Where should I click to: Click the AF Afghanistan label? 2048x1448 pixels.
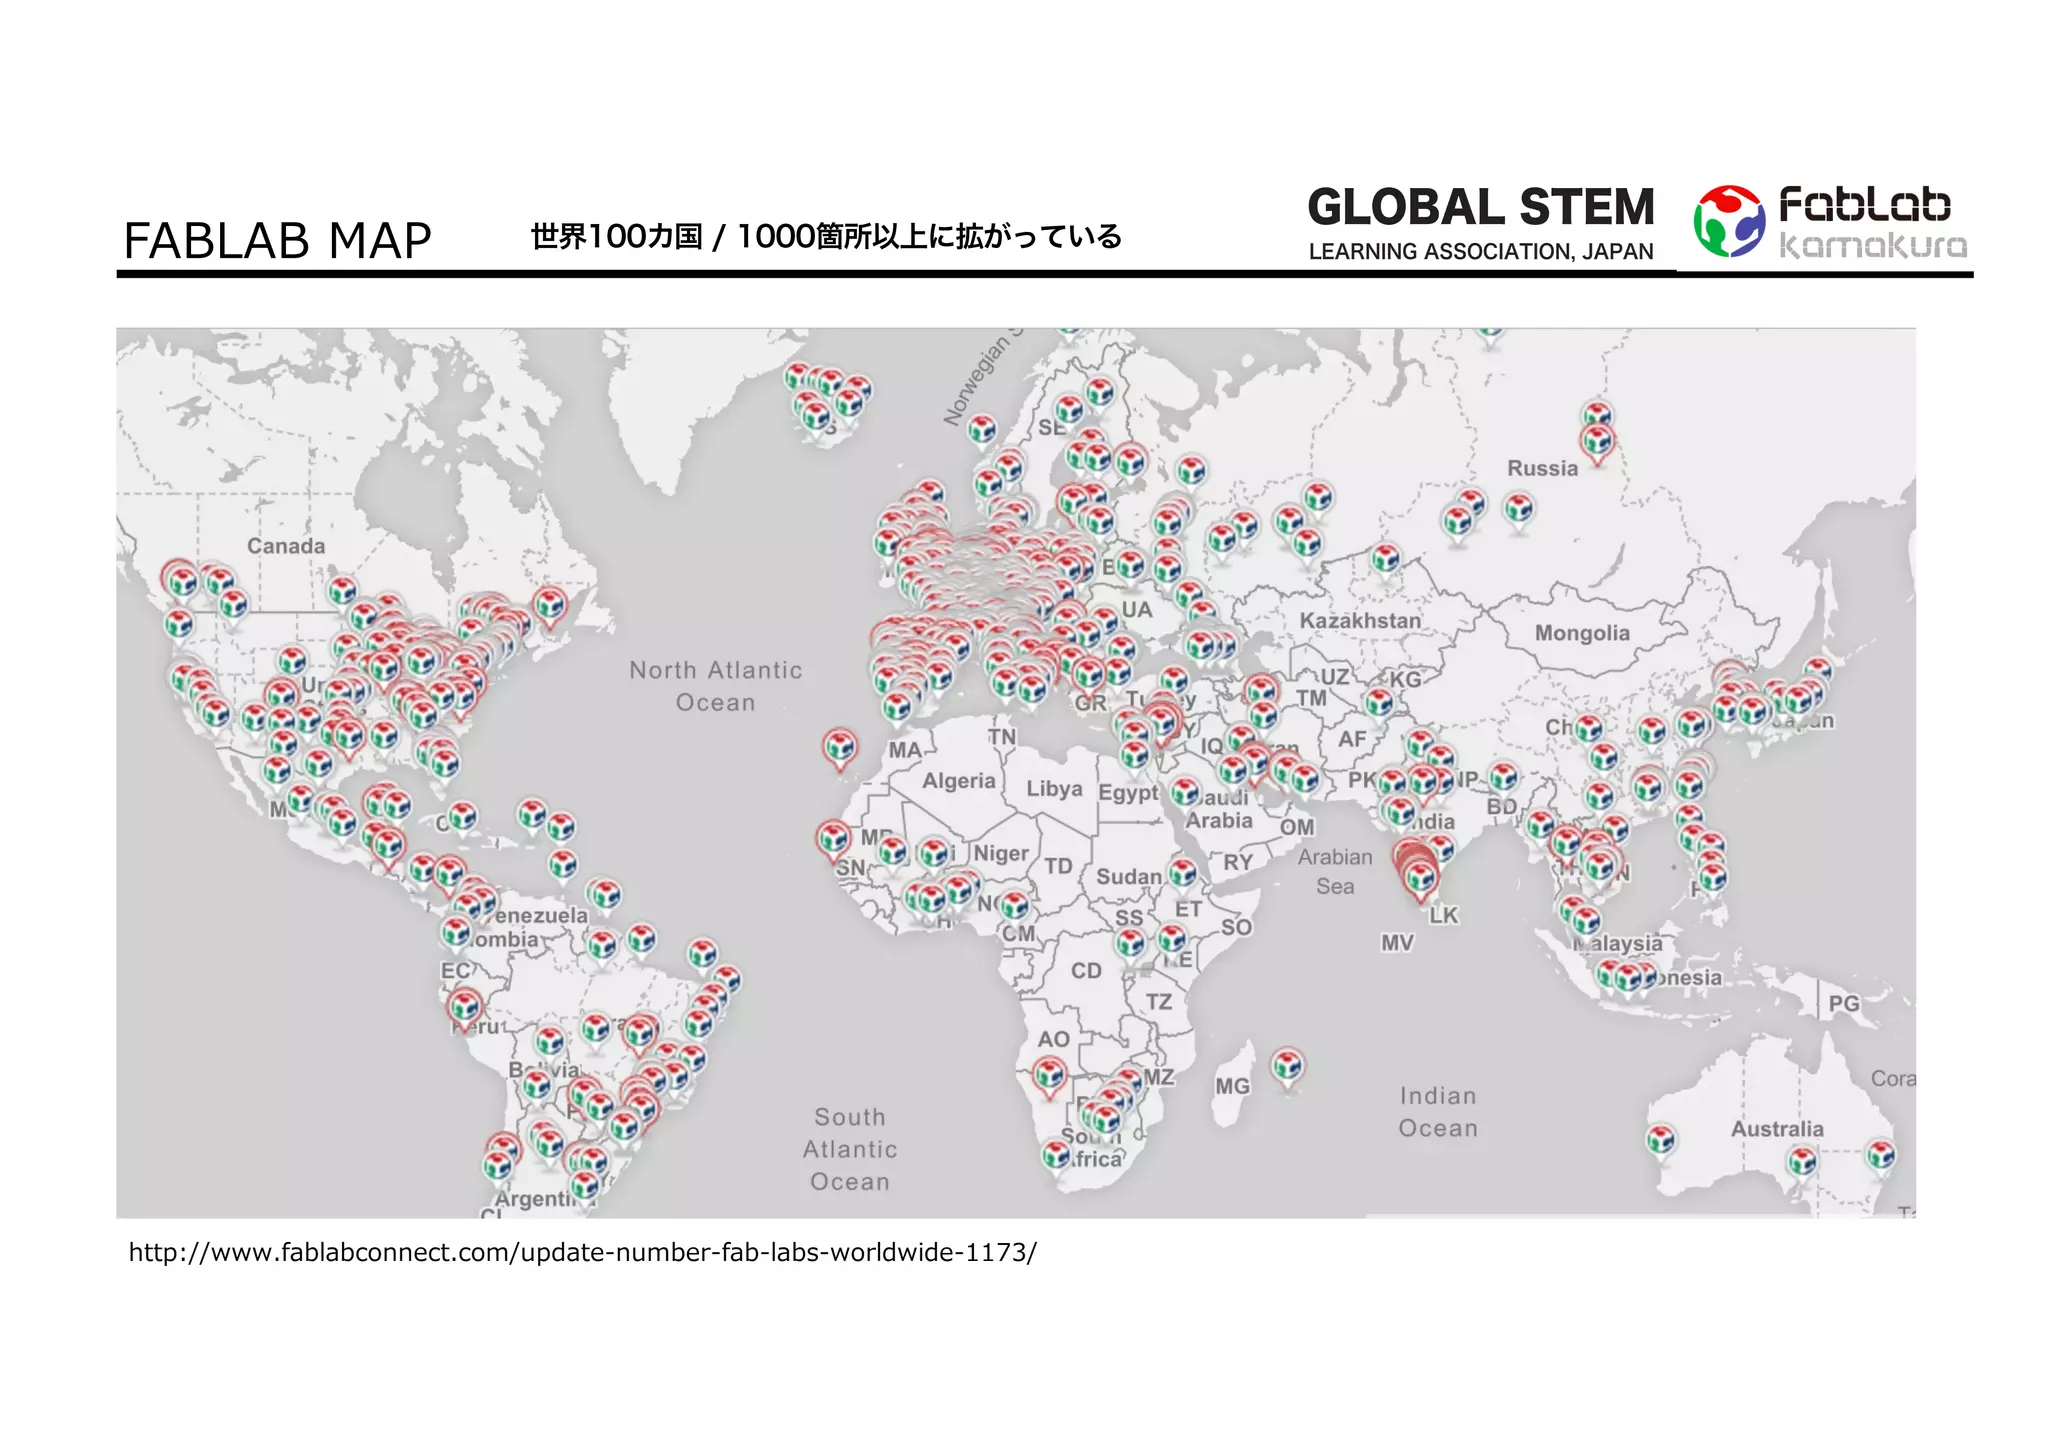[1352, 739]
